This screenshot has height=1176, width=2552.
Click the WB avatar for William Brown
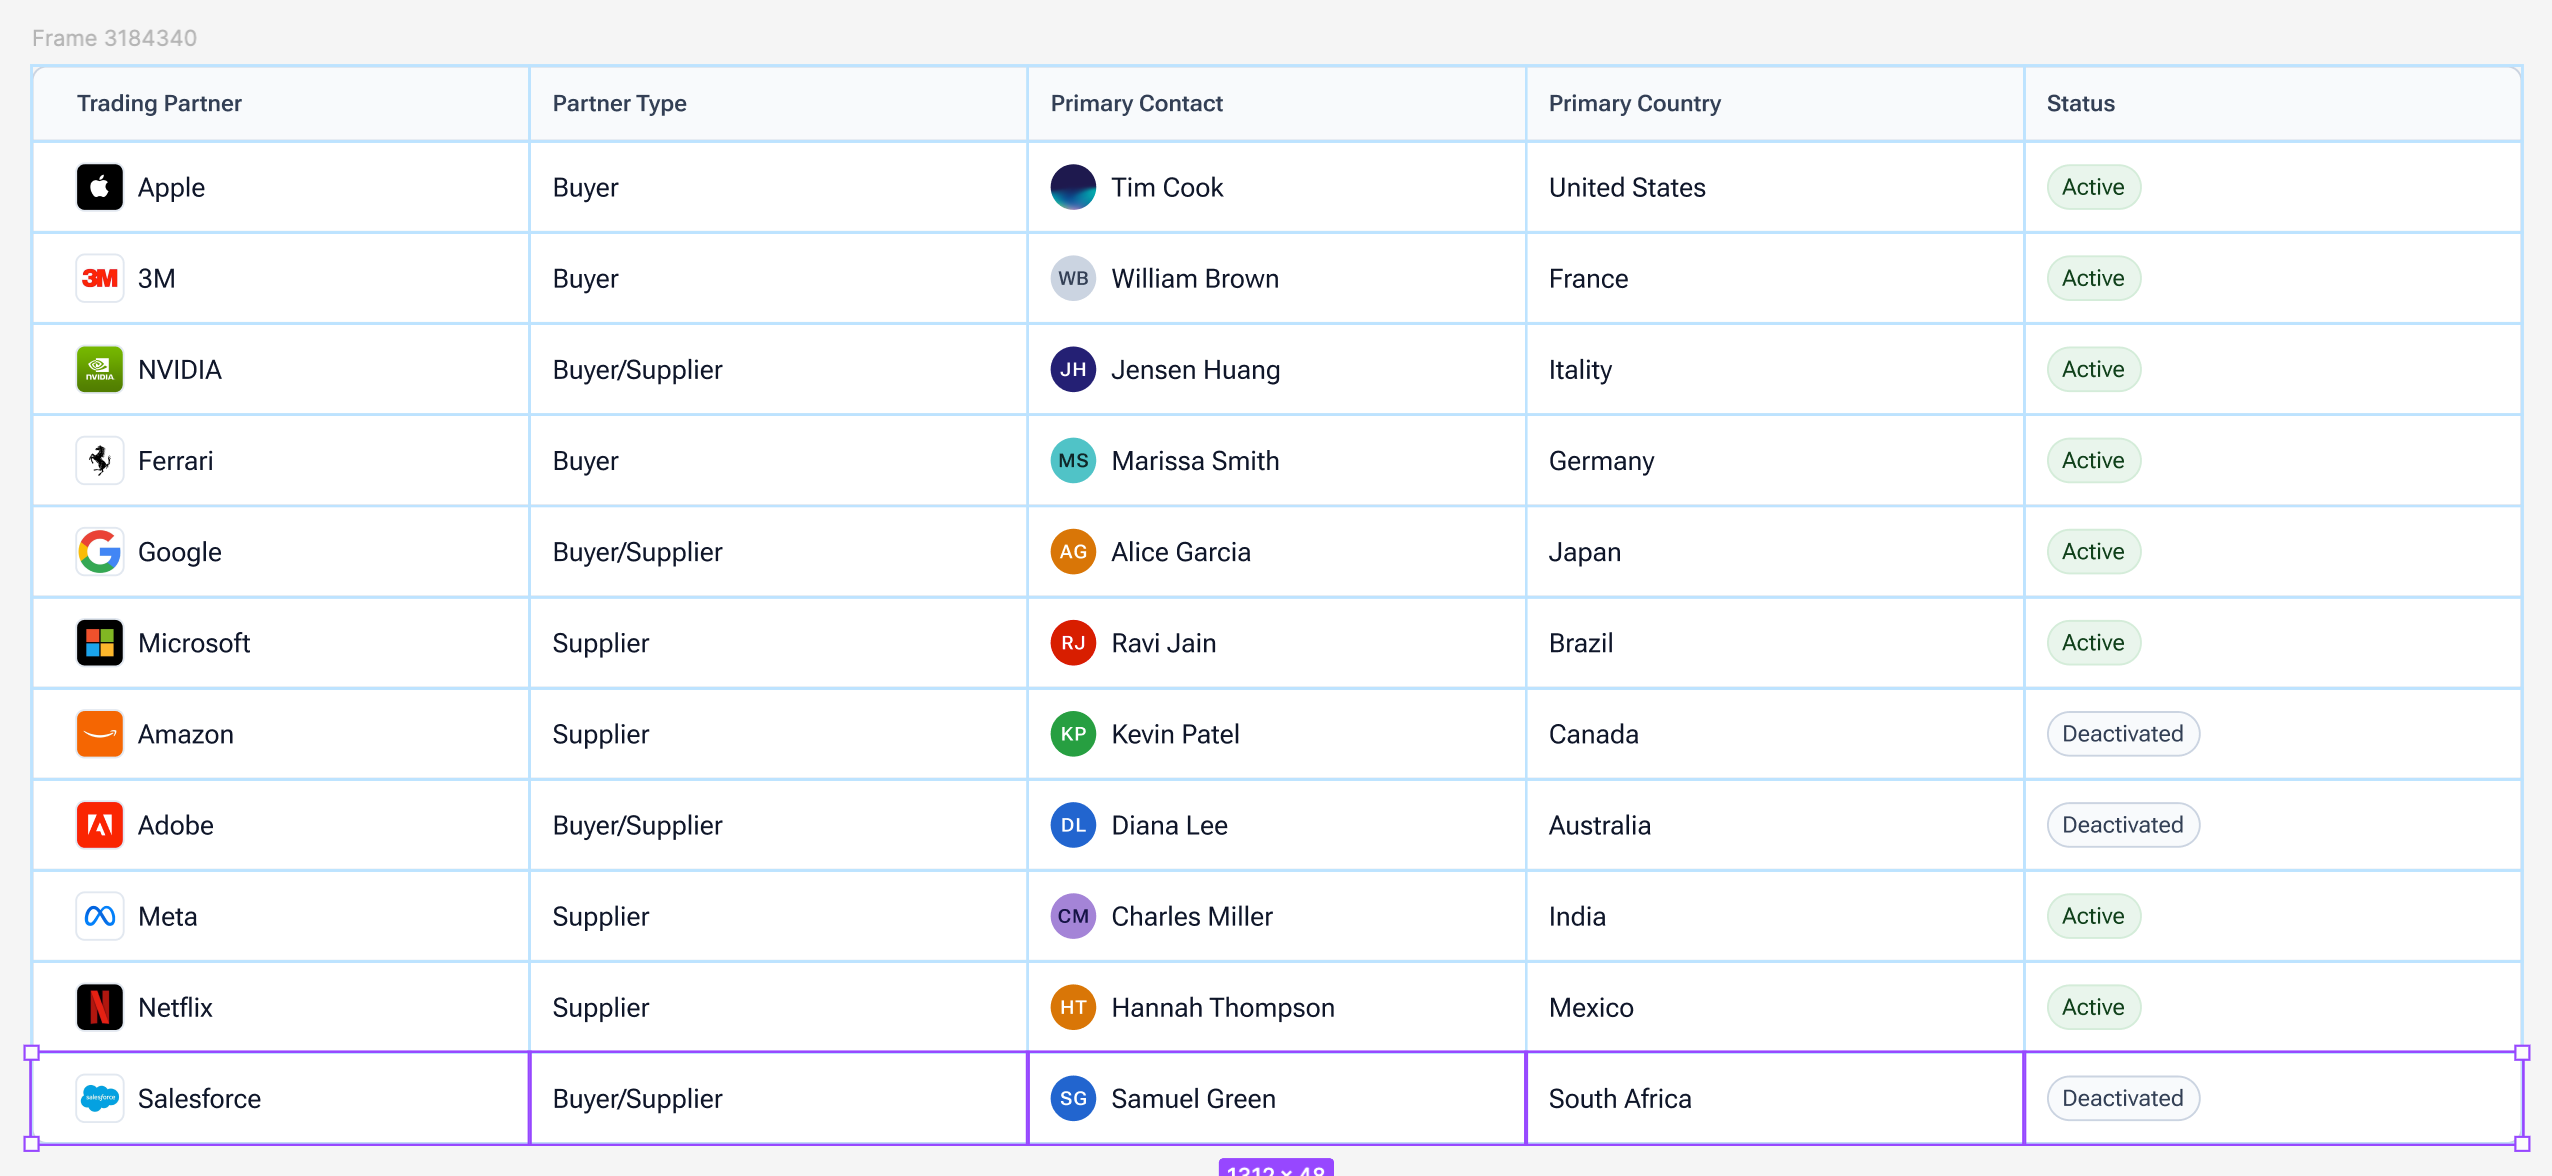pyautogui.click(x=1073, y=278)
